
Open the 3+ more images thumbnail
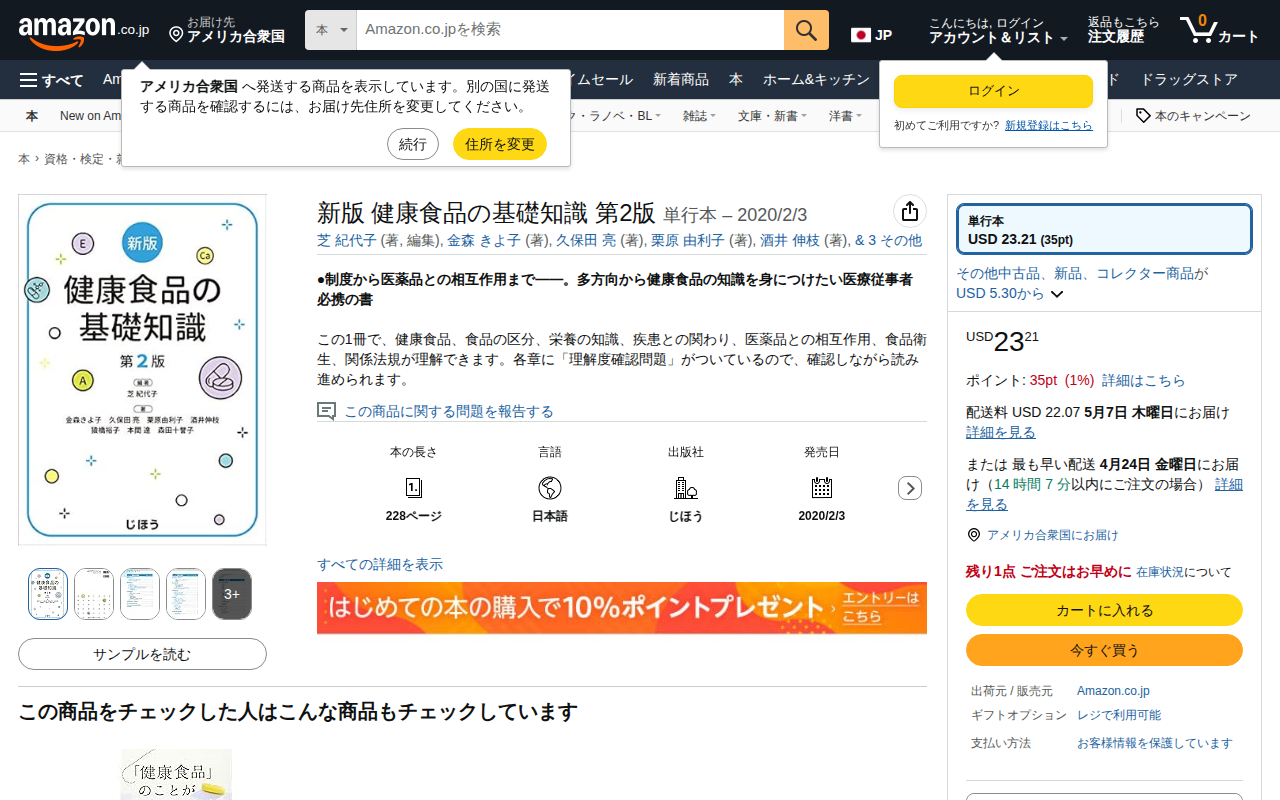pyautogui.click(x=232, y=594)
